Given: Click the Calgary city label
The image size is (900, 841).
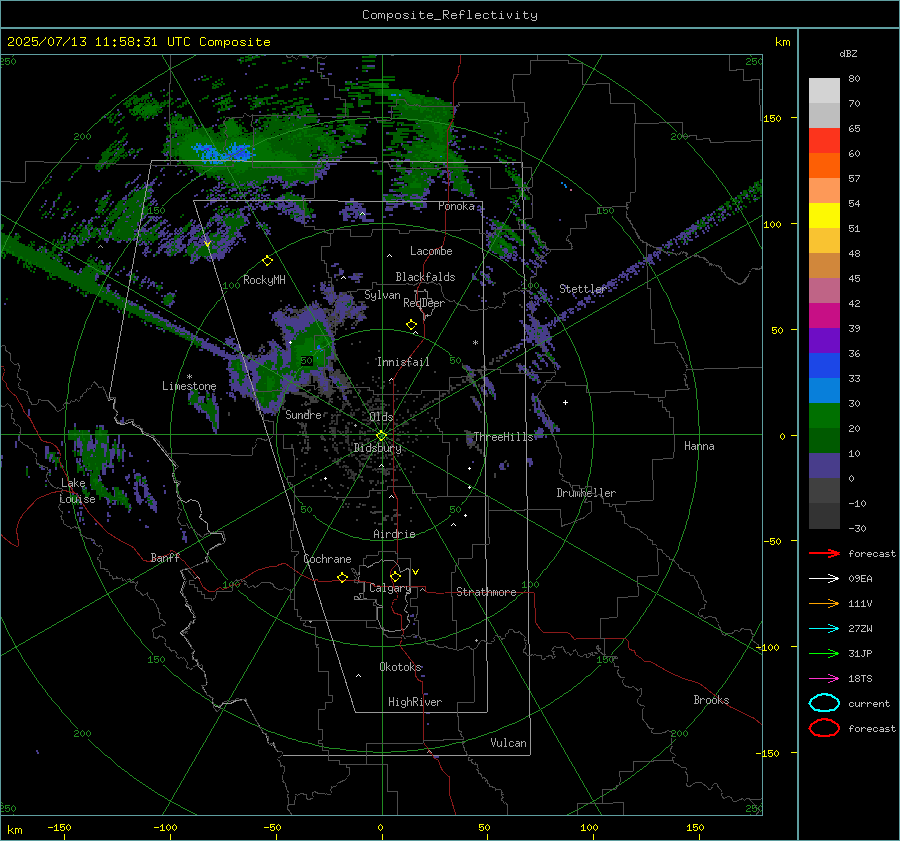Looking at the screenshot, I should point(390,588).
